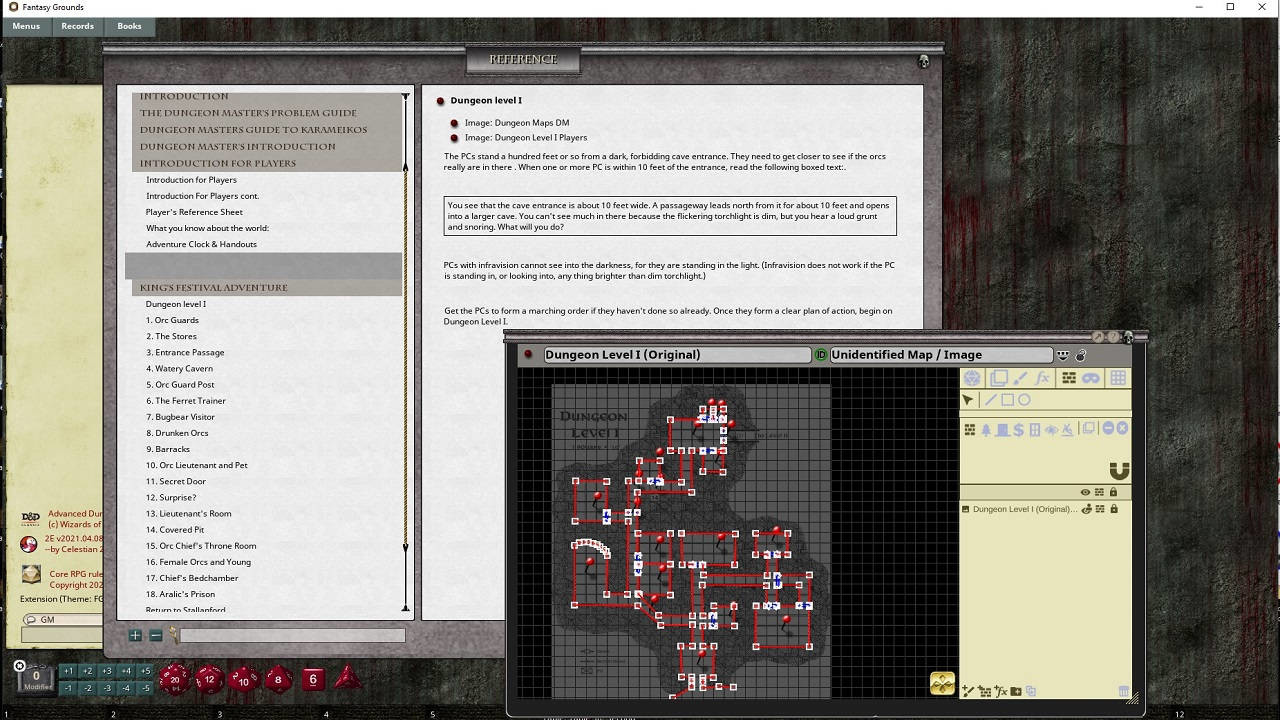Select the paintbrush drawing tool
Screen dimensions: 1280x720
1022,378
